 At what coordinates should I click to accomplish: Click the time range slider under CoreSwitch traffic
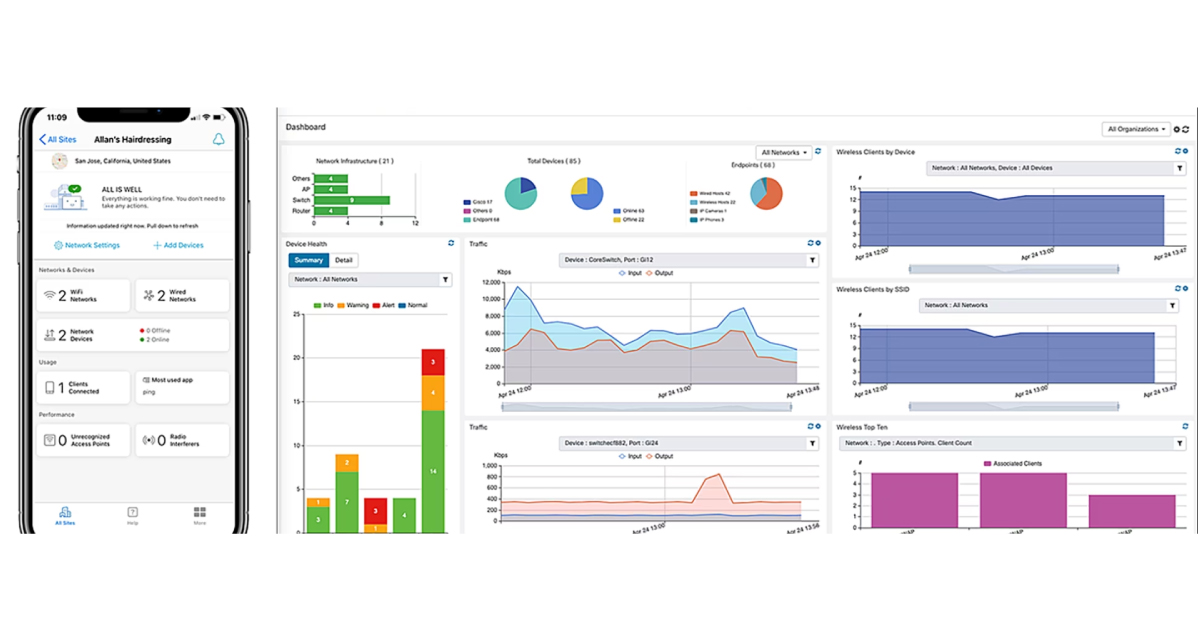[647, 407]
